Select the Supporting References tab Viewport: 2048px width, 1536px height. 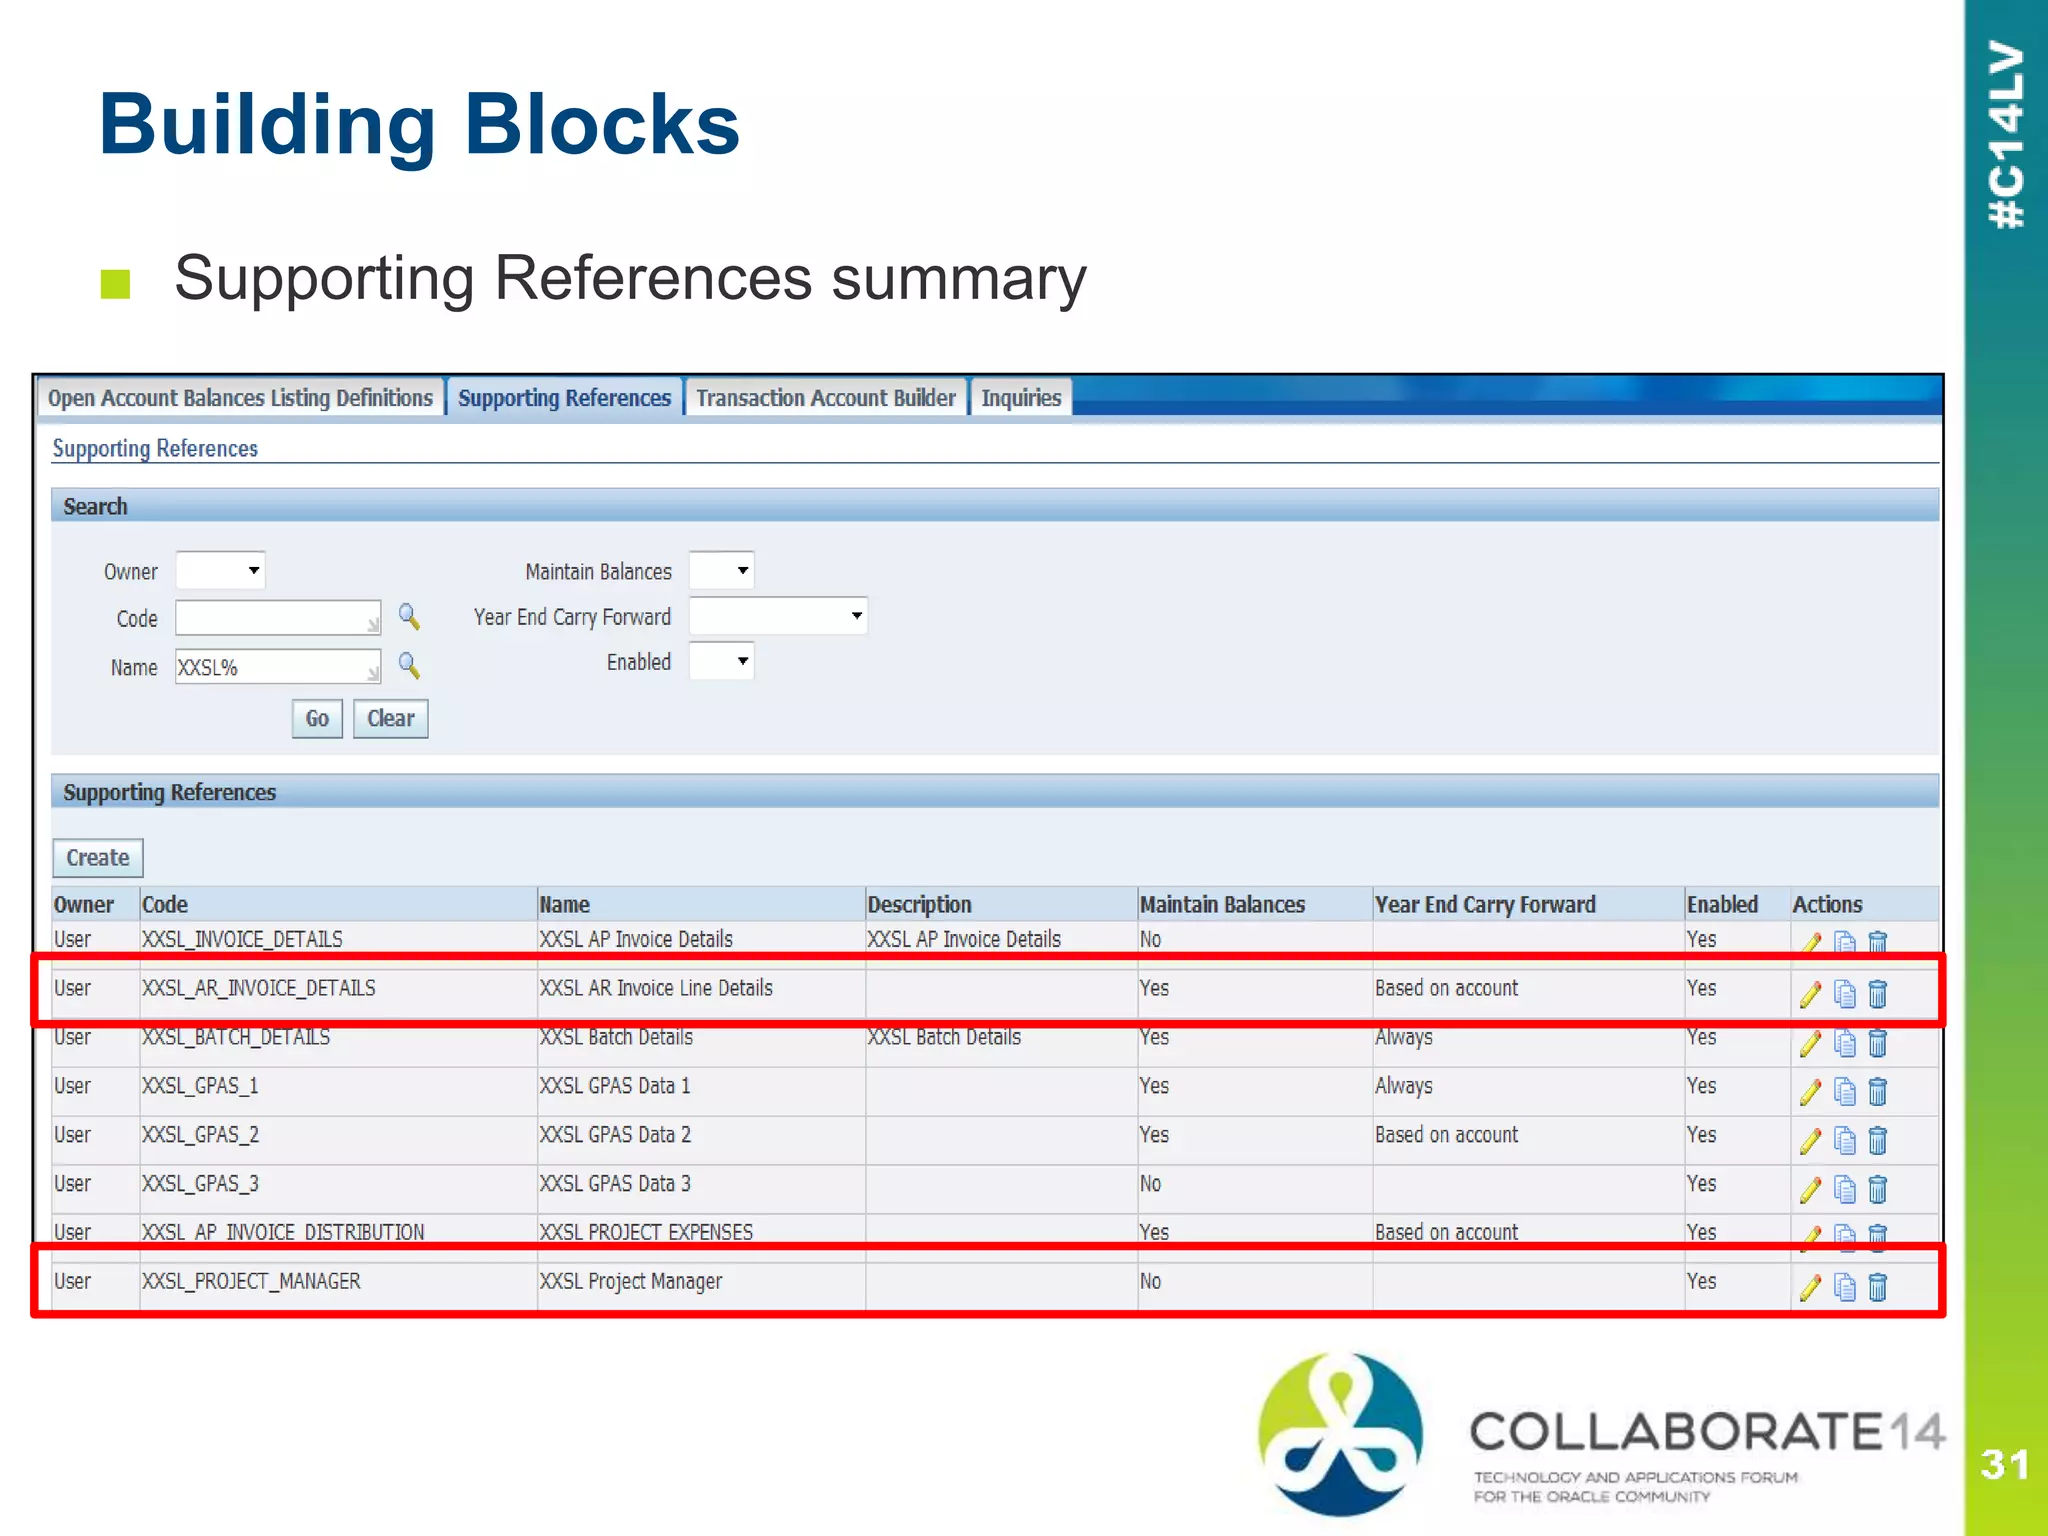(x=564, y=398)
